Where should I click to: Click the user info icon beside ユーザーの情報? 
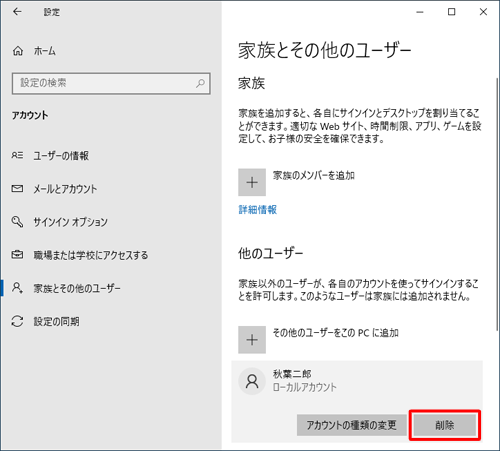[17, 155]
